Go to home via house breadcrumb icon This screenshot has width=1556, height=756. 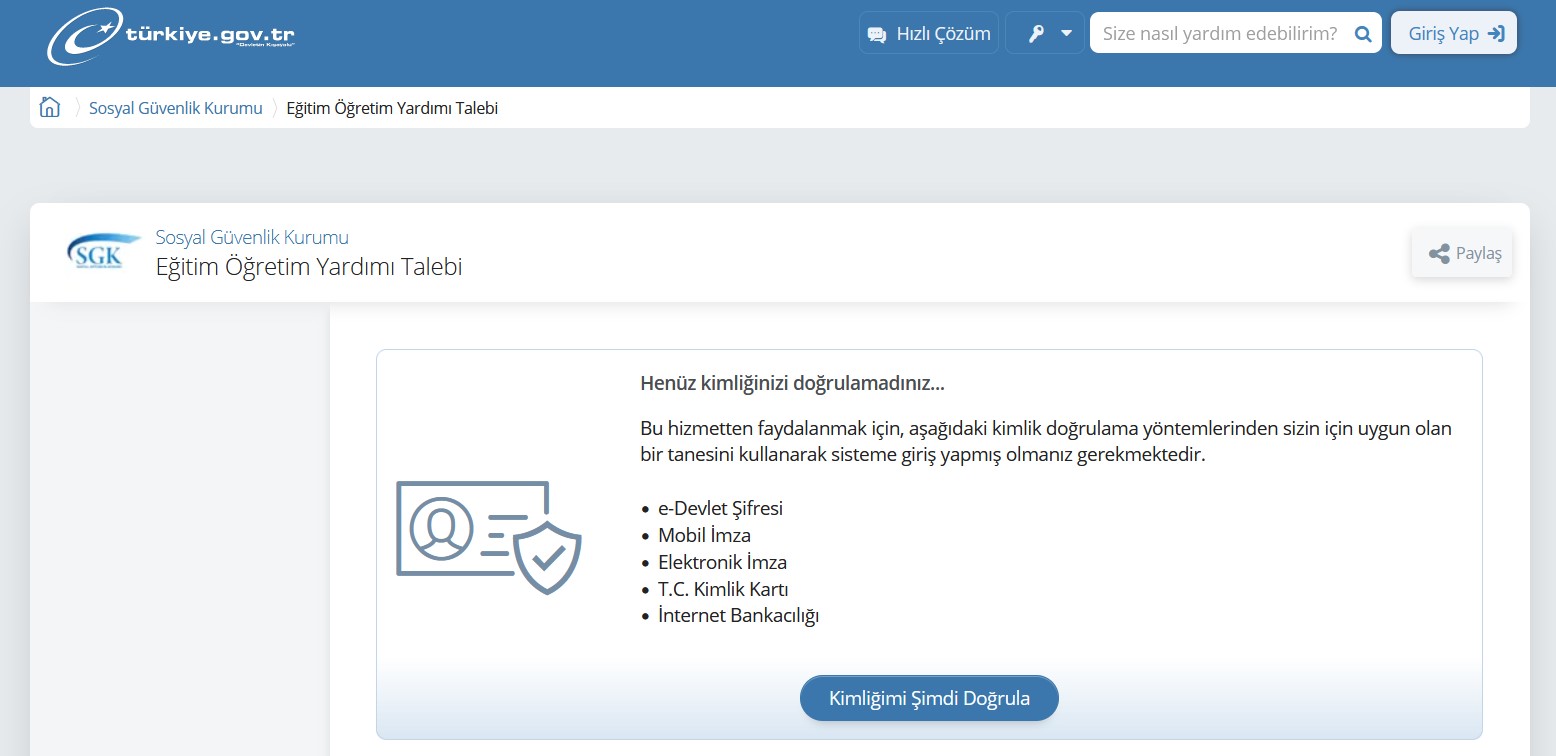(50, 107)
